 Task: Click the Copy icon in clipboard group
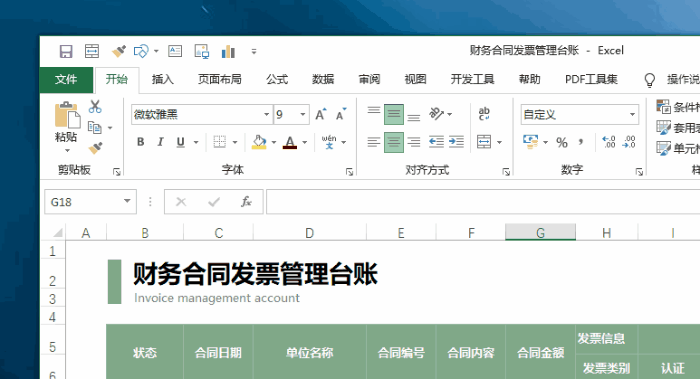pos(95,128)
